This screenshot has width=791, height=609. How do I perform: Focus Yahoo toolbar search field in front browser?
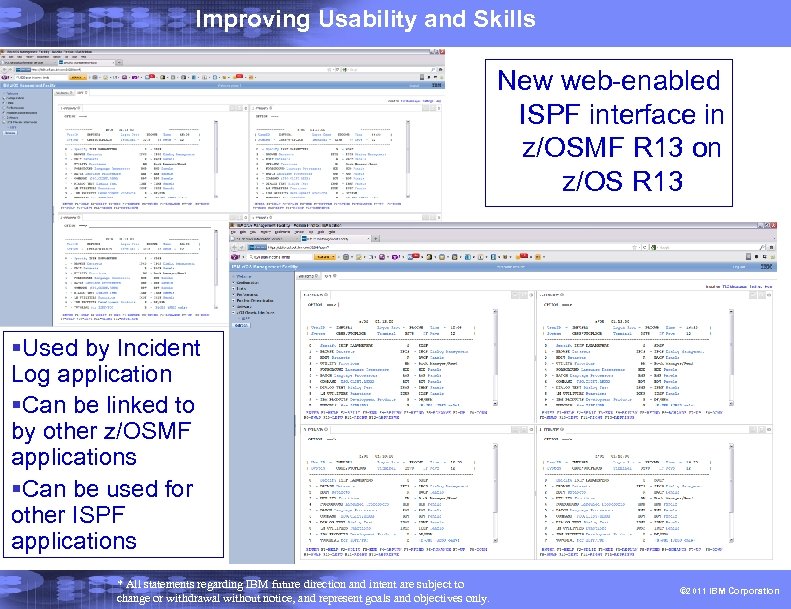click(x=280, y=257)
